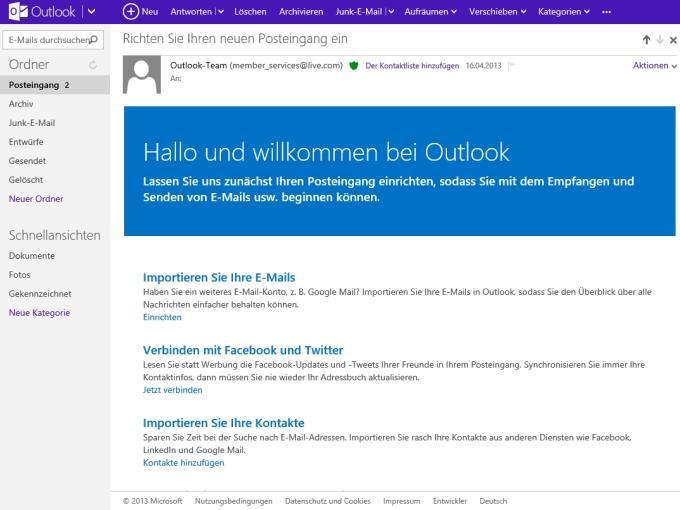Select the Posteingang folder
Screen dimensions: 680x510
click(55, 85)
